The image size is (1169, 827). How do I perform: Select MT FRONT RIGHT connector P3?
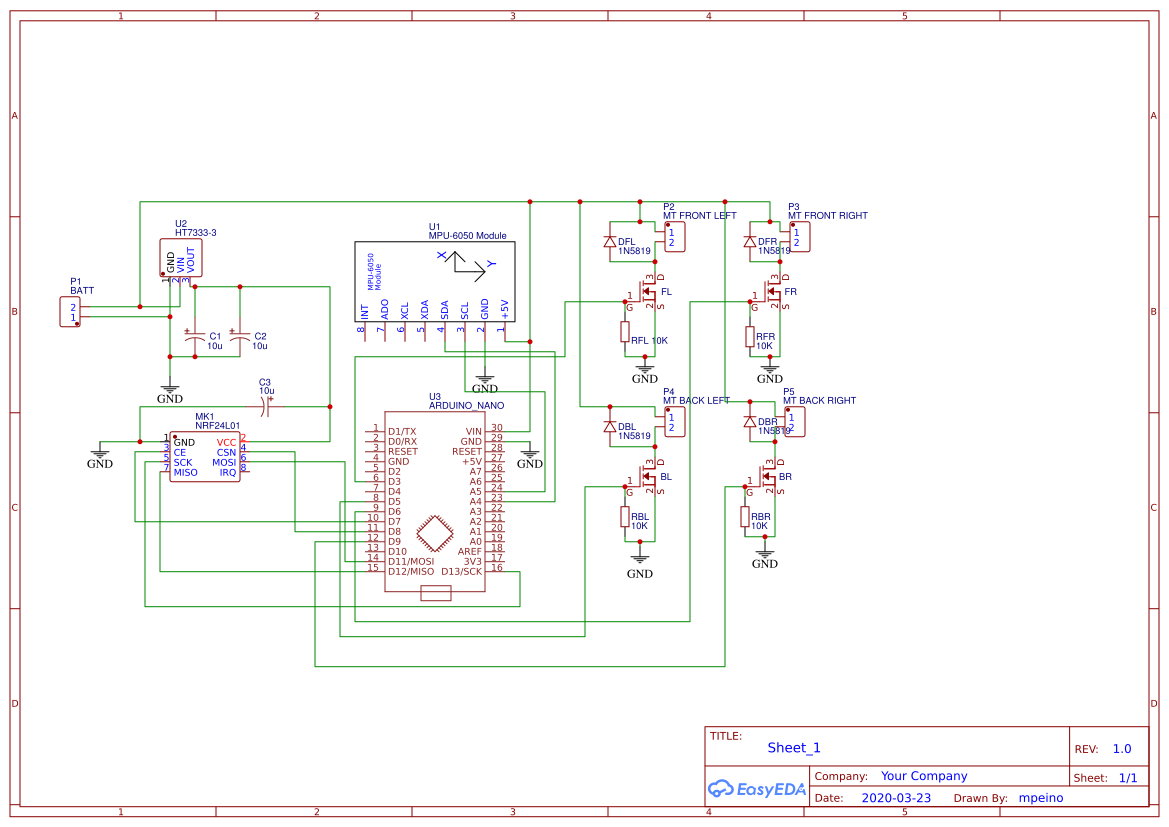click(x=798, y=237)
